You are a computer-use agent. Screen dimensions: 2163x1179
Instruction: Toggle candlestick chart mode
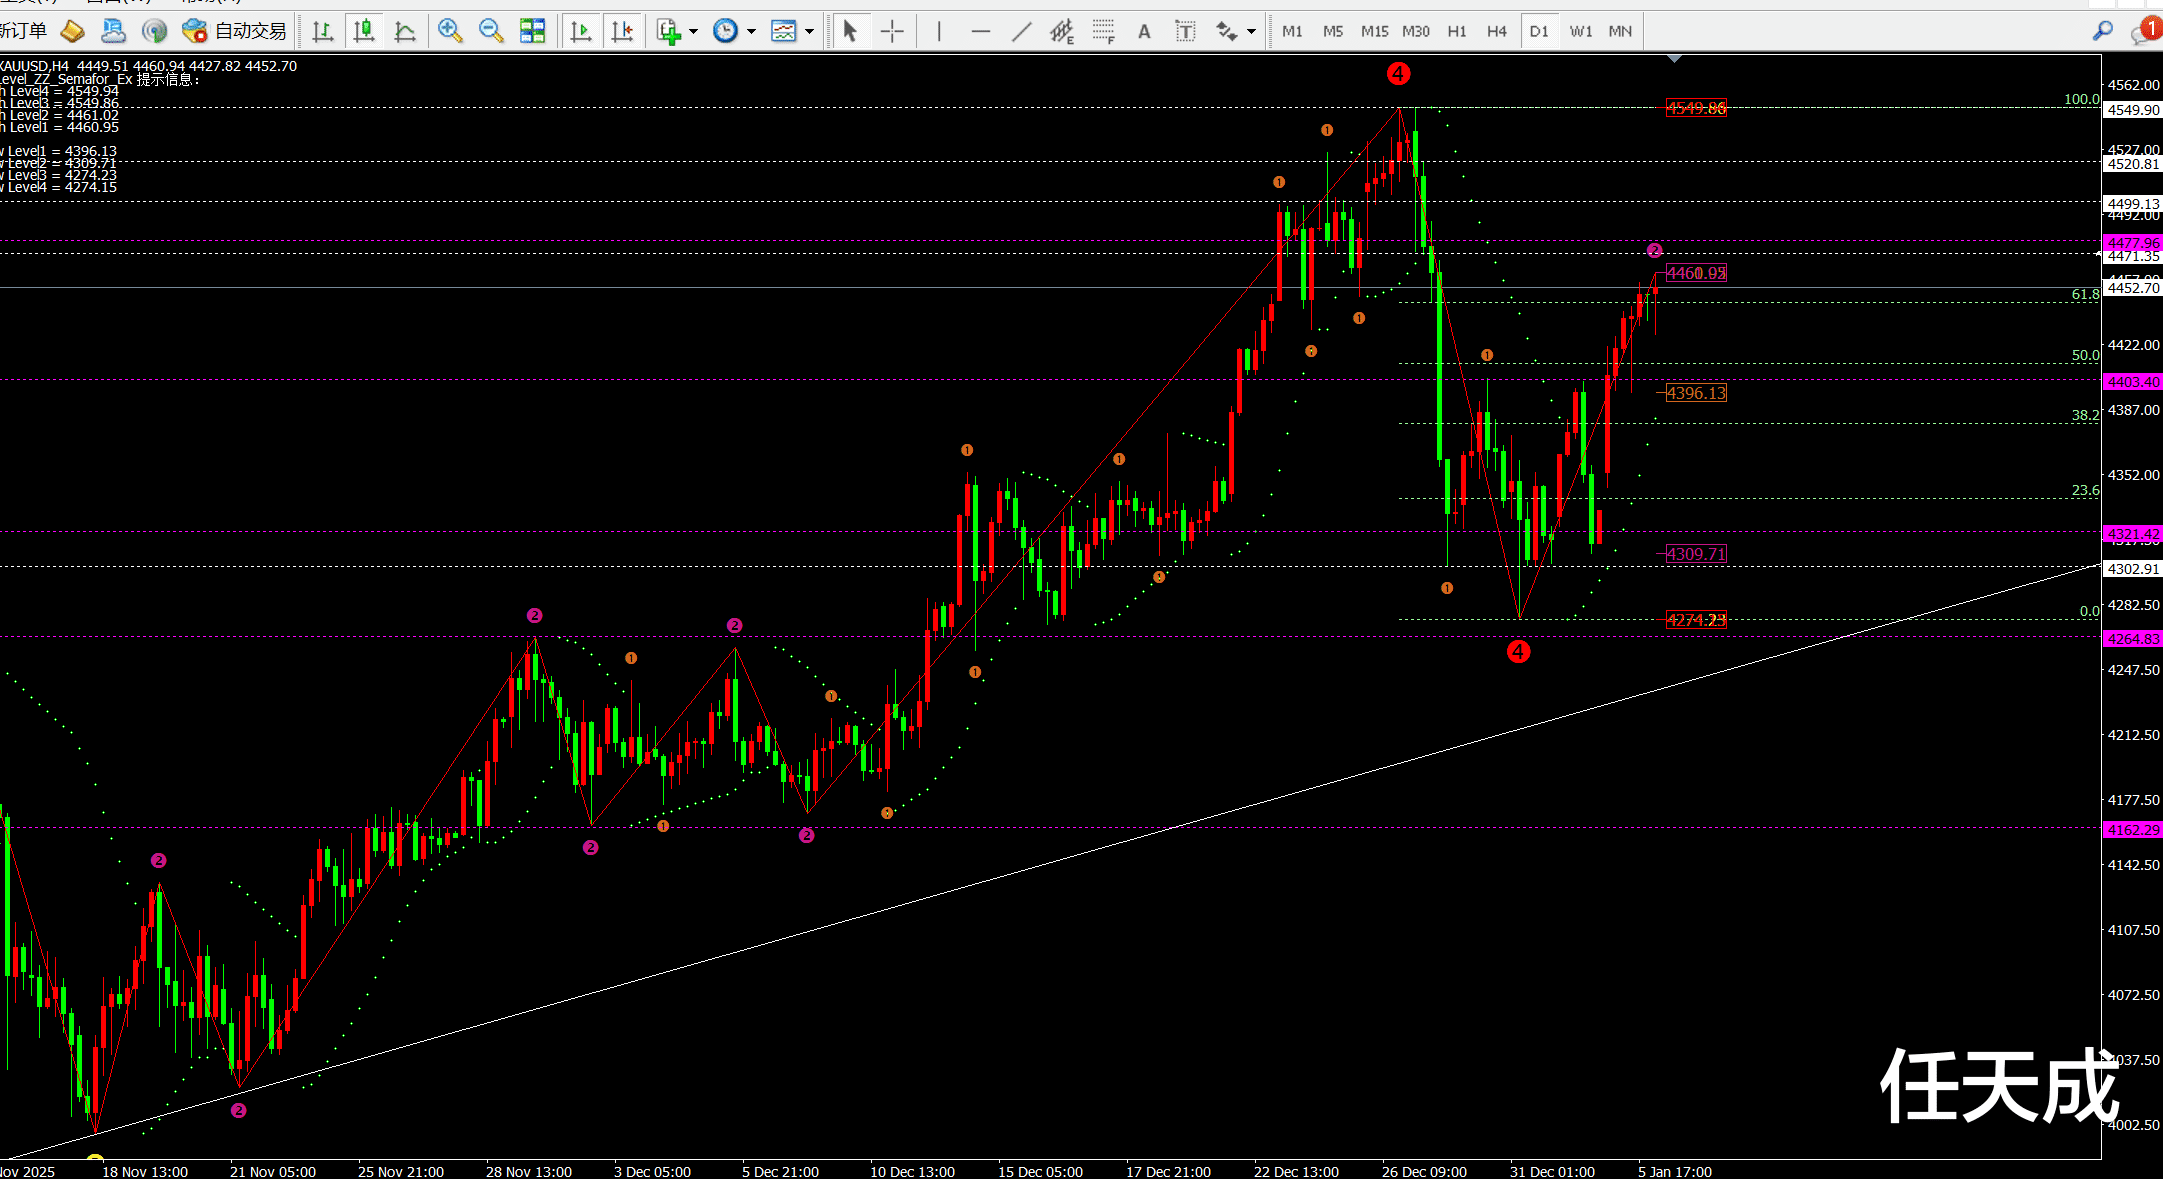tap(364, 31)
